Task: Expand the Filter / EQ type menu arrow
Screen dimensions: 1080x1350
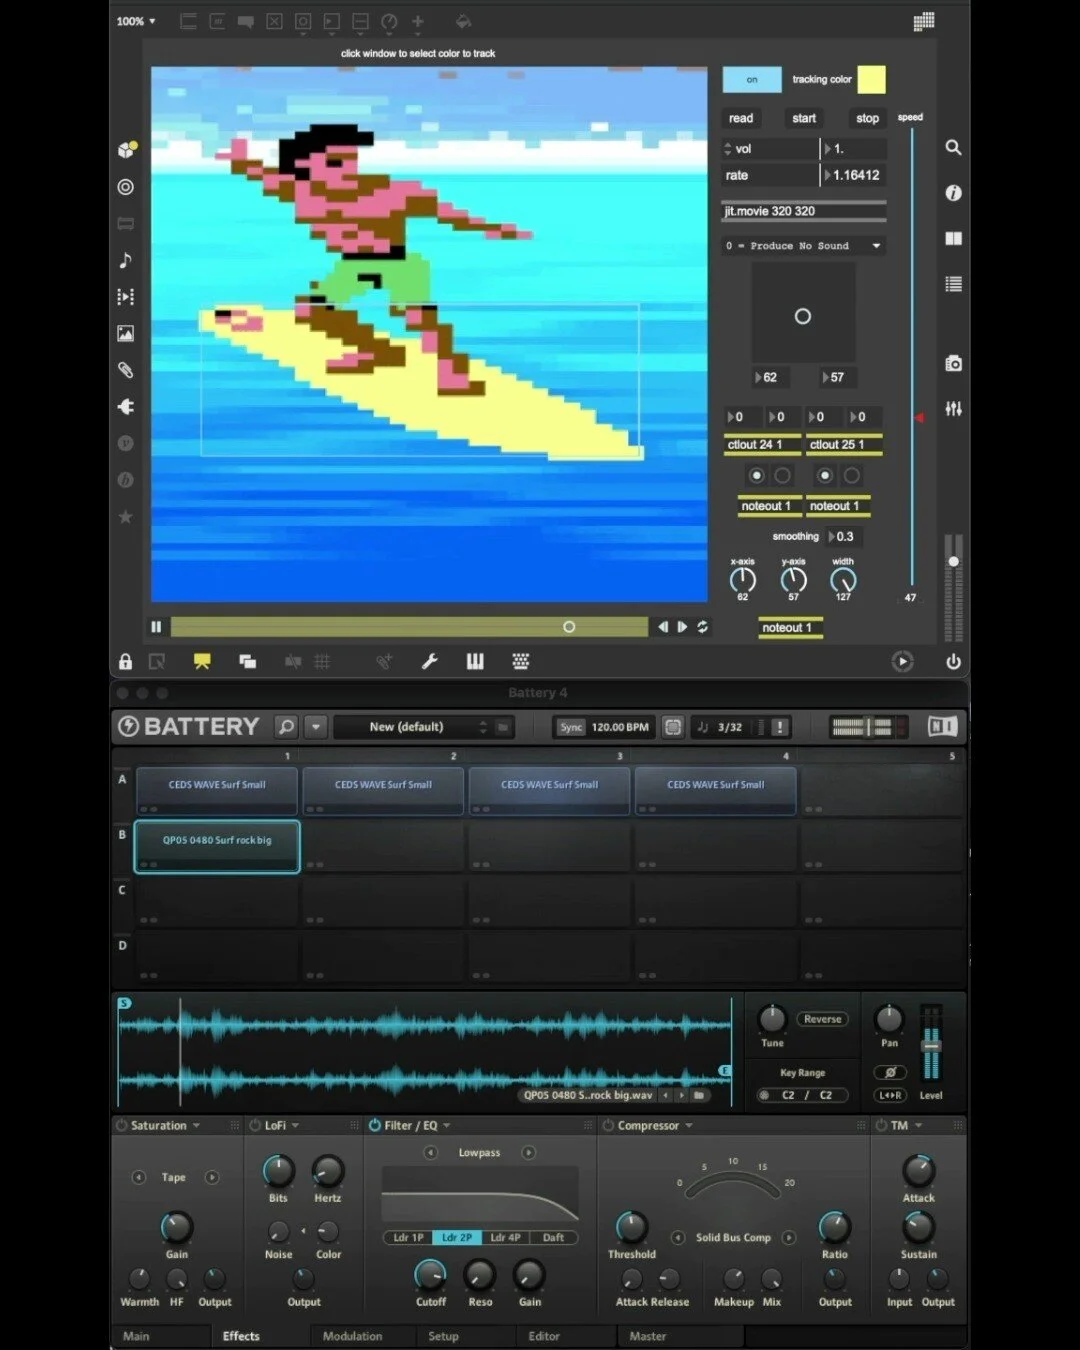Action: 446,1126
